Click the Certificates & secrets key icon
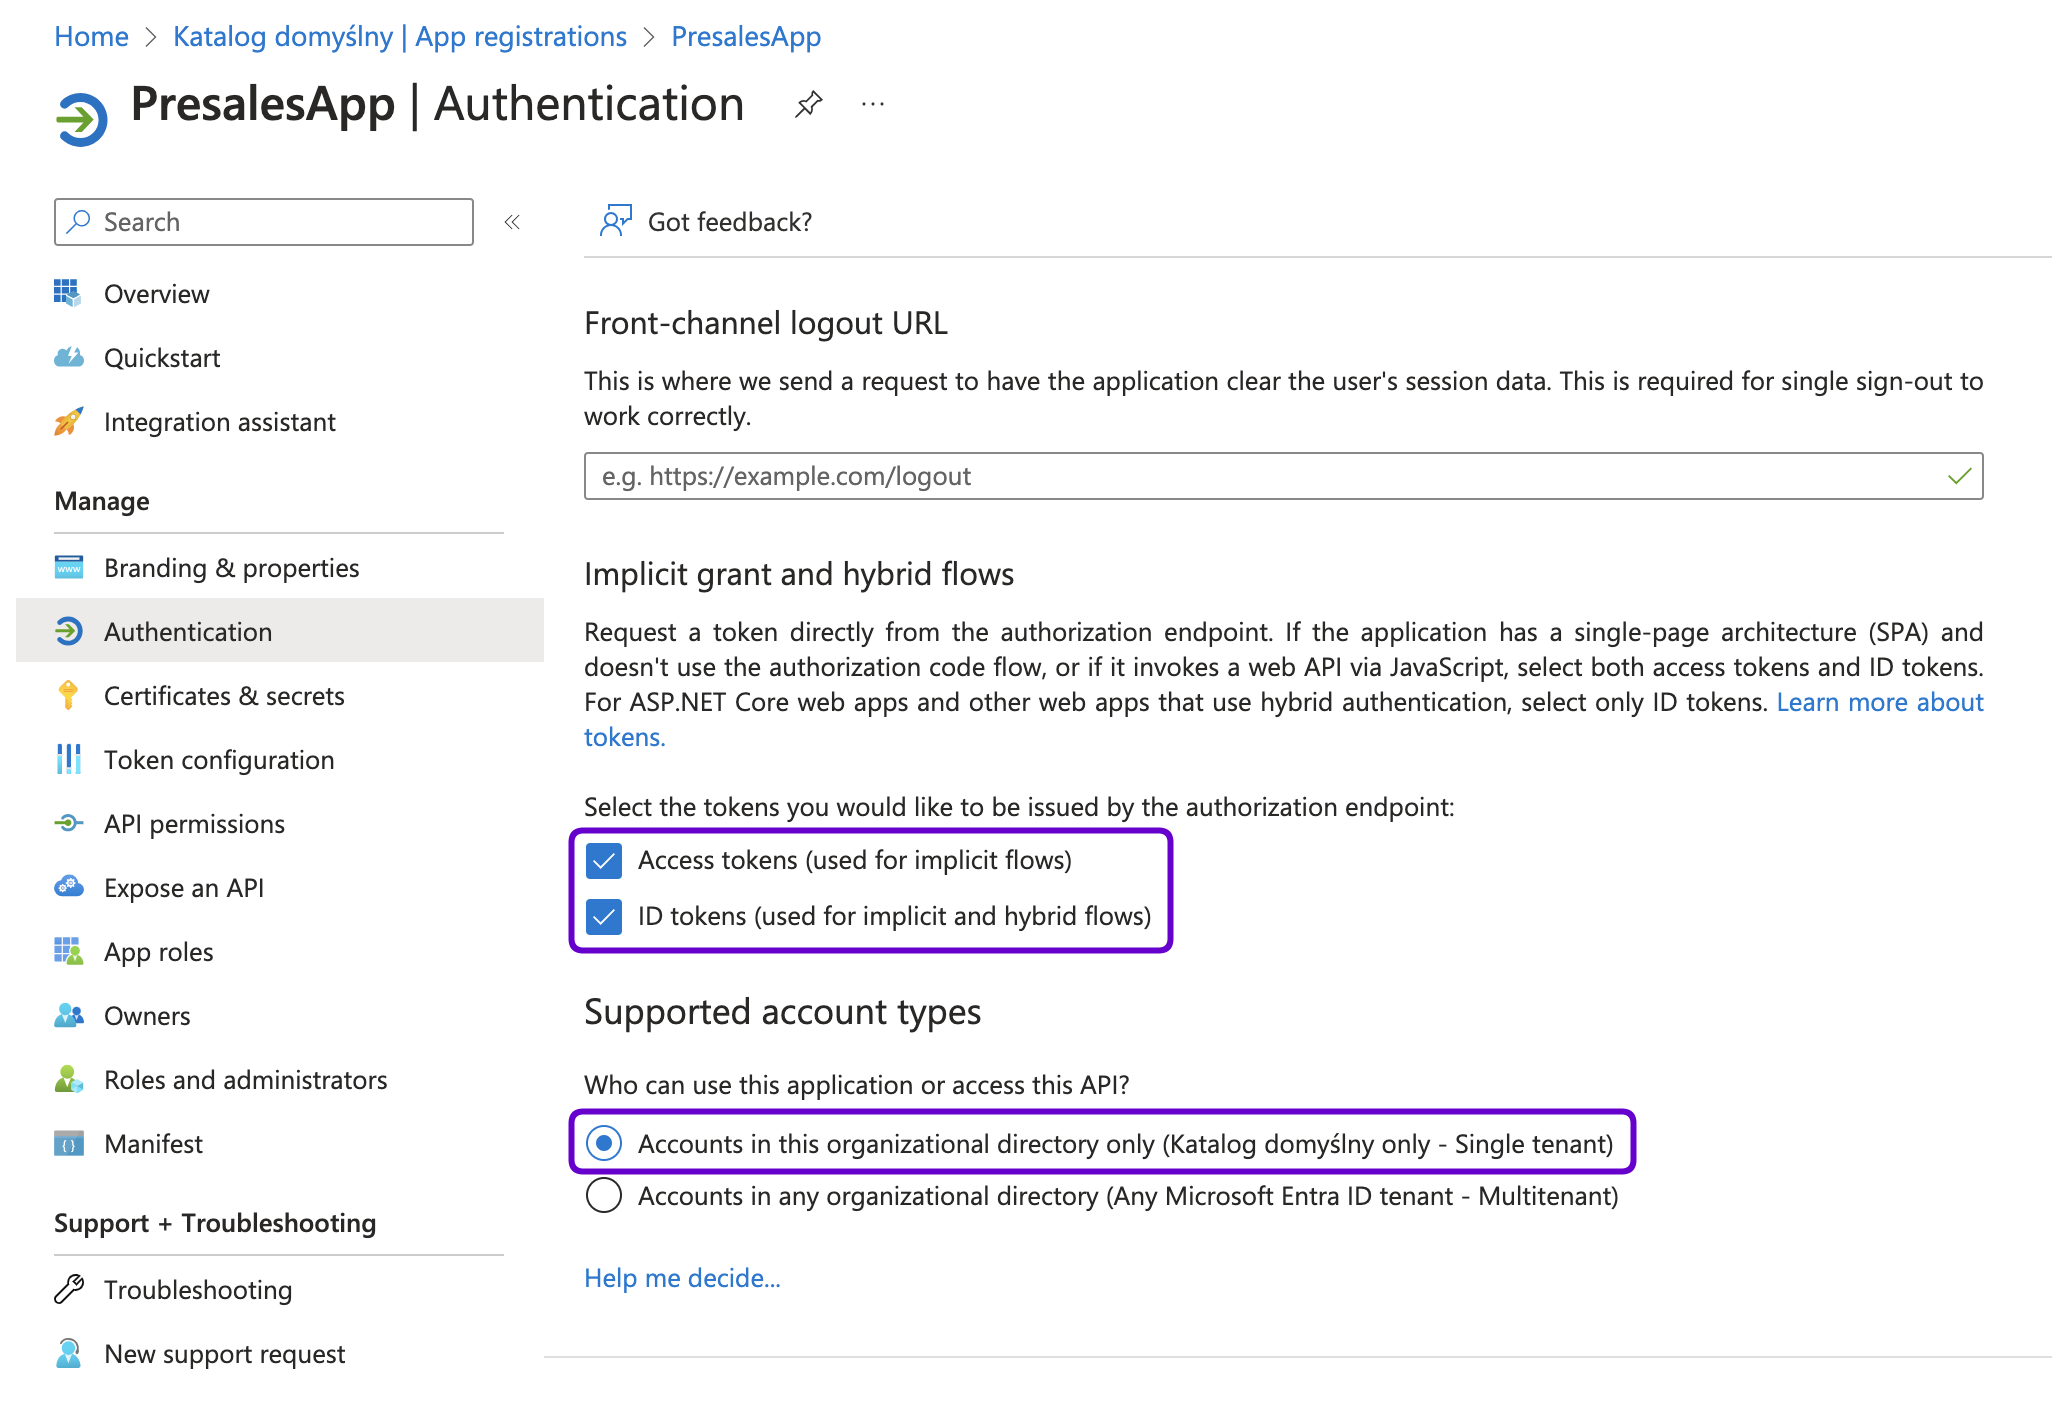Image resolution: width=2067 pixels, height=1404 pixels. pos(68,695)
